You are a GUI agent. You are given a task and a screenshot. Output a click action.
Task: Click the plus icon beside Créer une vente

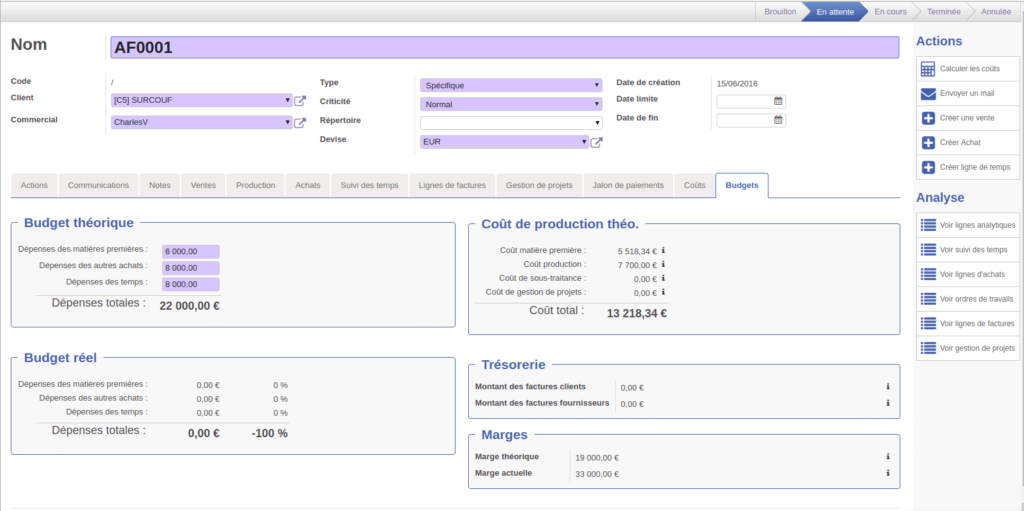[x=928, y=118]
